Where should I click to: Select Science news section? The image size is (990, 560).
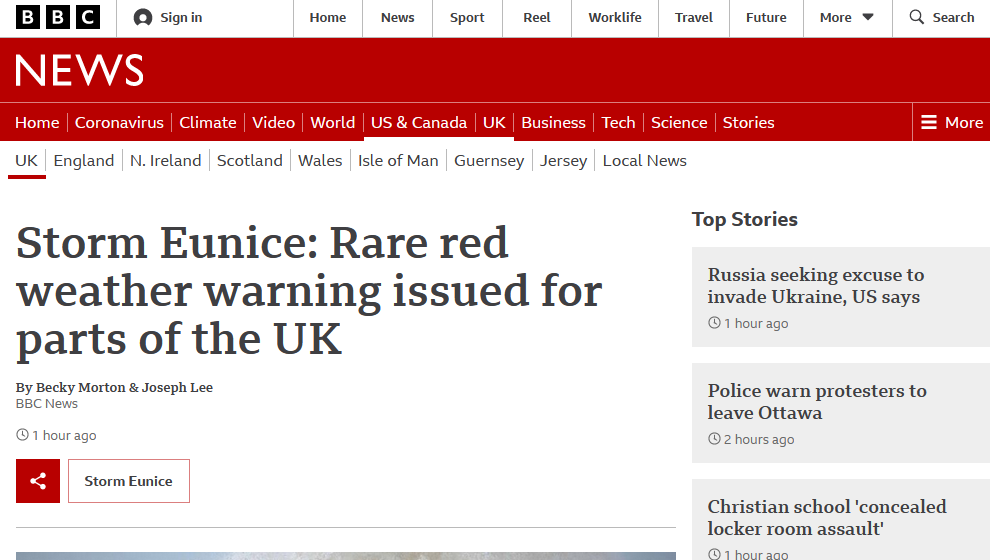679,122
